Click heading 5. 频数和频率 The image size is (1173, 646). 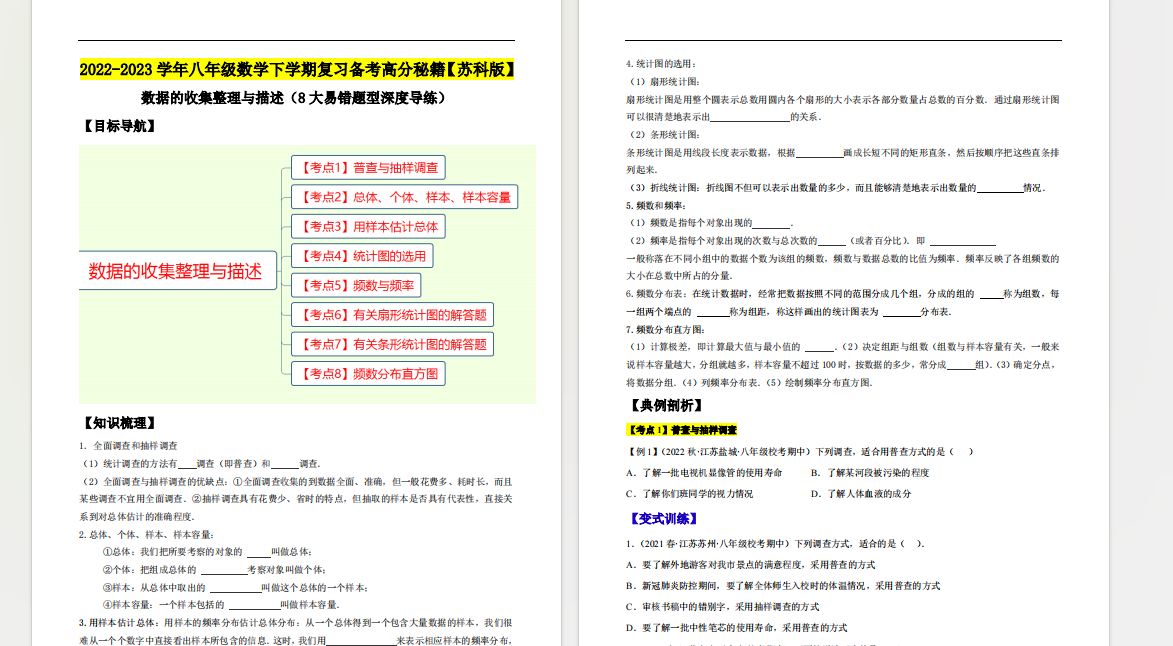(657, 206)
